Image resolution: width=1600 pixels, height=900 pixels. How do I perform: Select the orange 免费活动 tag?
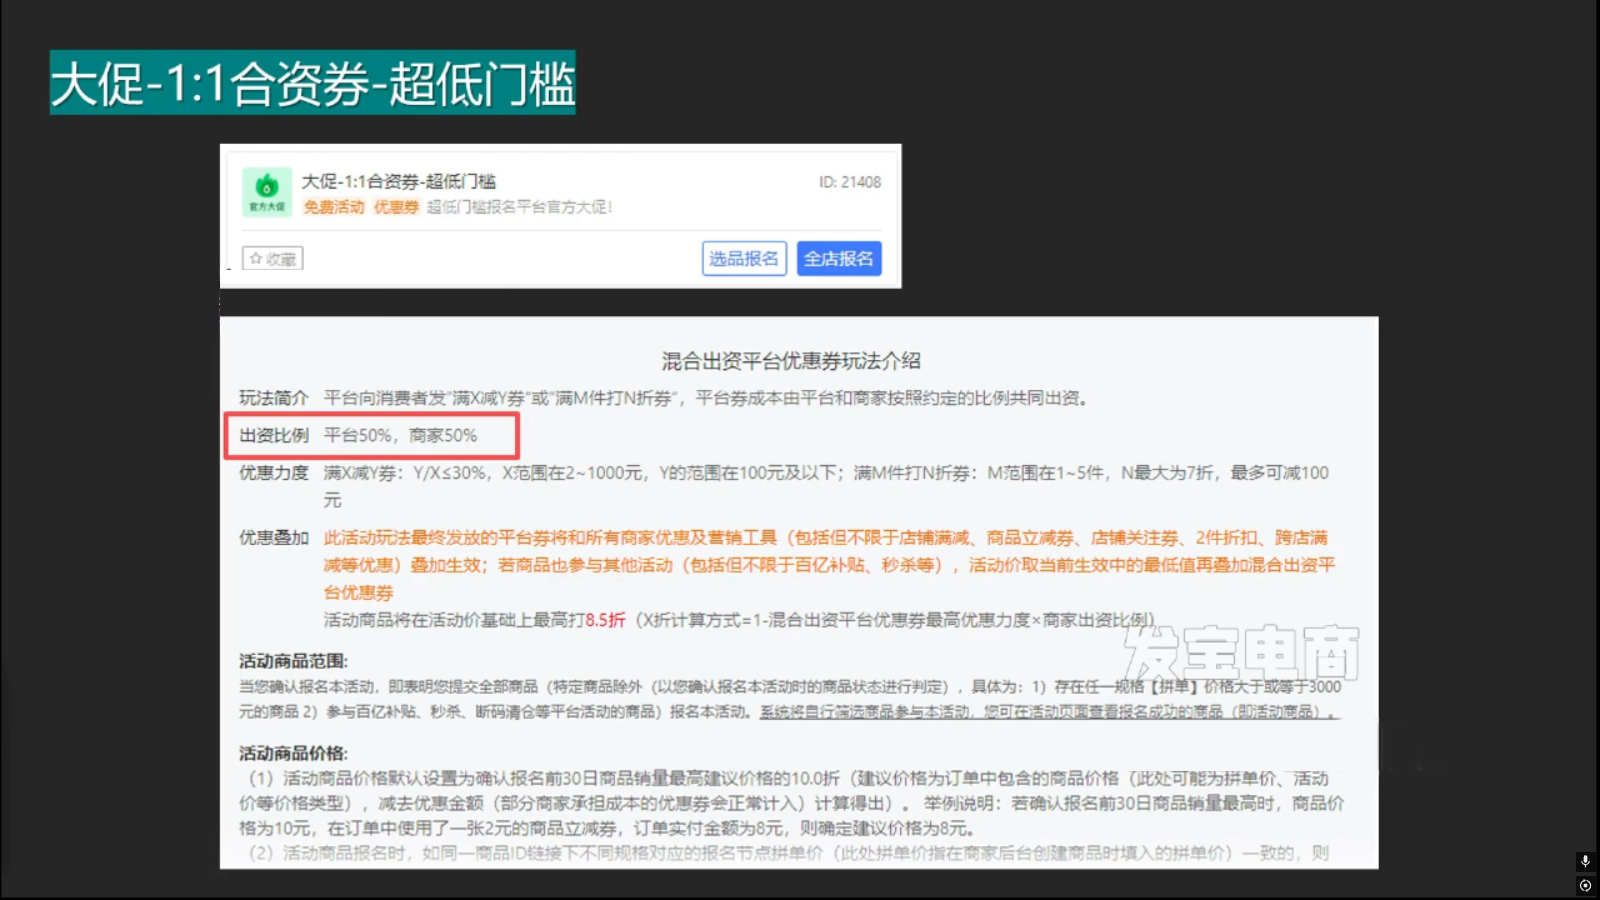[x=334, y=207]
